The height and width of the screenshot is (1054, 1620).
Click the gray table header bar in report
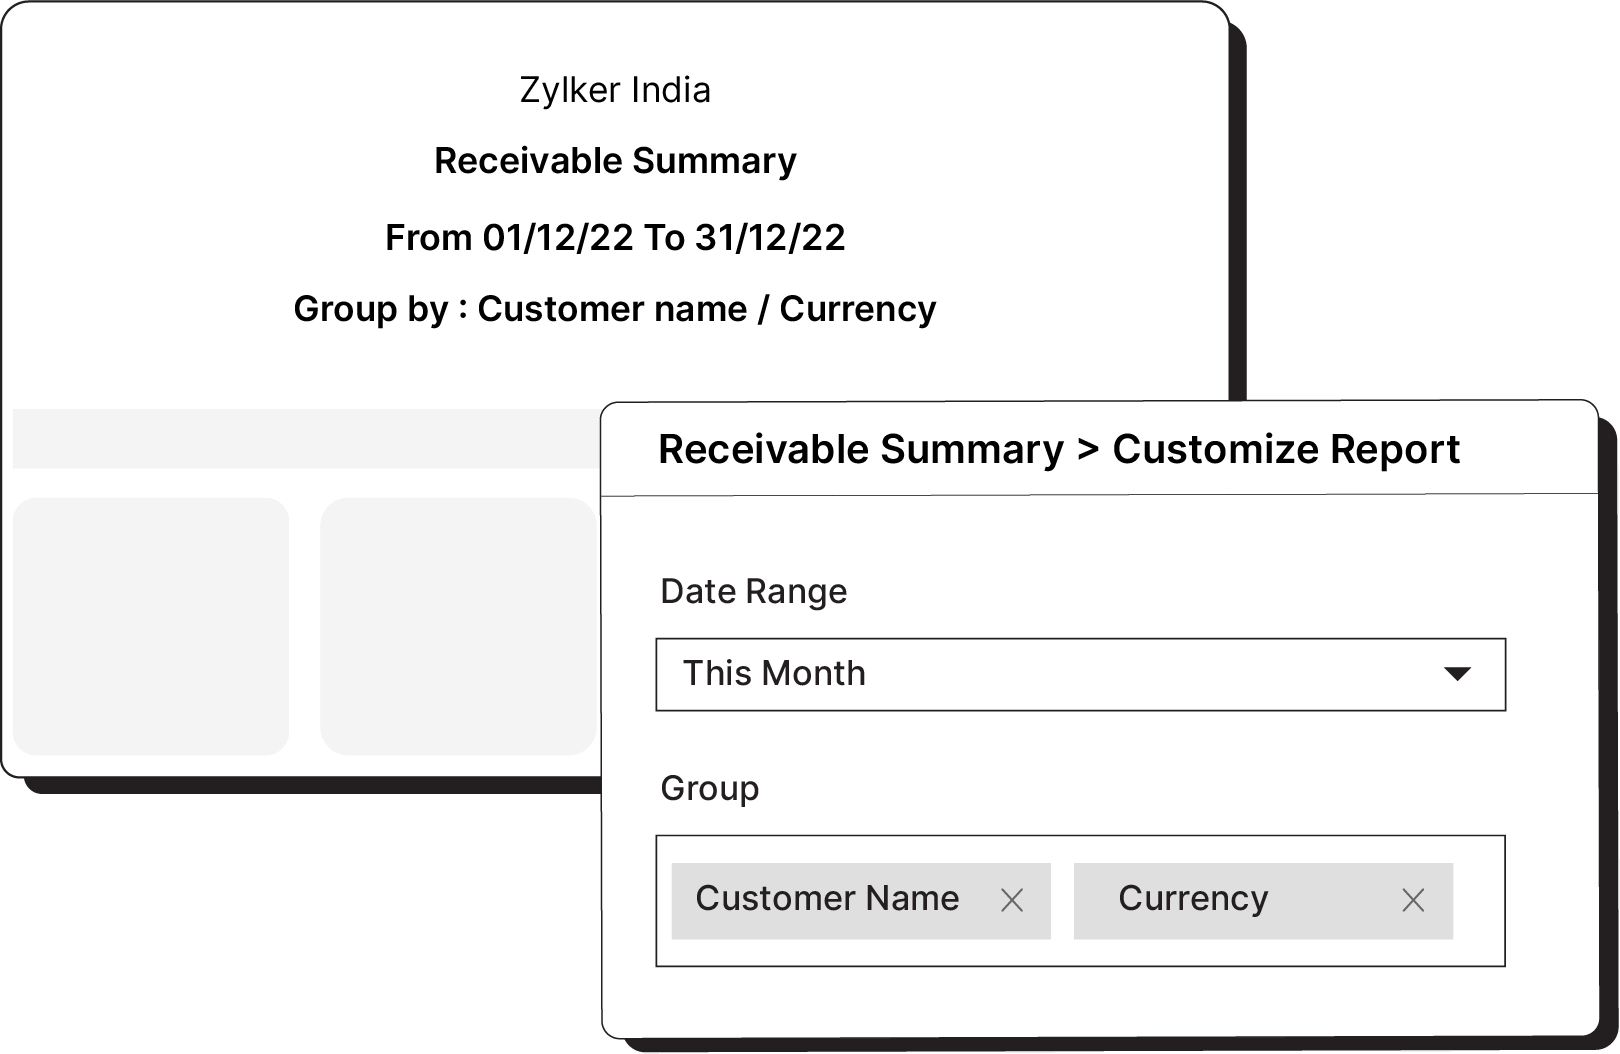[300, 438]
